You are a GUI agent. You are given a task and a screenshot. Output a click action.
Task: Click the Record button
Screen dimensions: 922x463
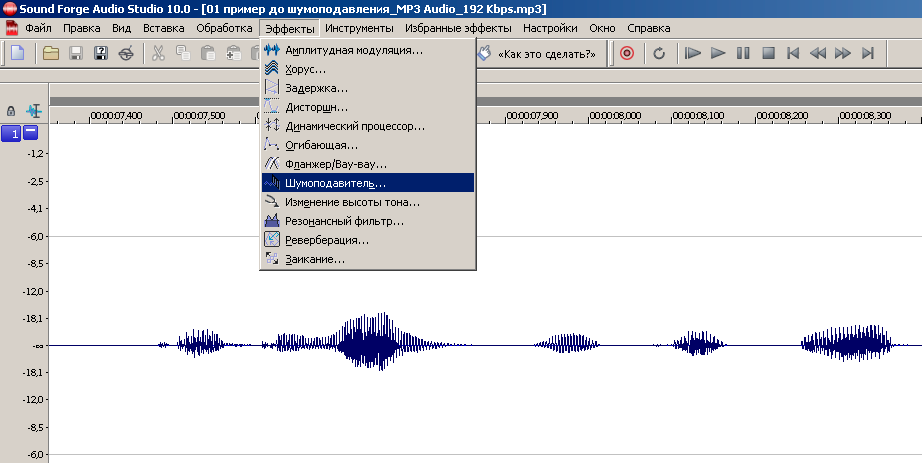627,53
